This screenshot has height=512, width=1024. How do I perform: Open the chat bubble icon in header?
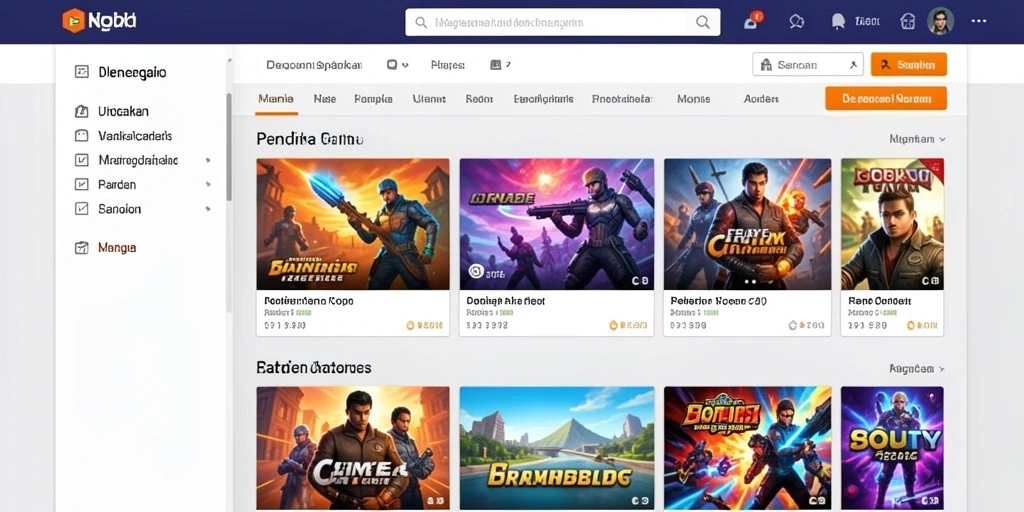pyautogui.click(x=796, y=22)
